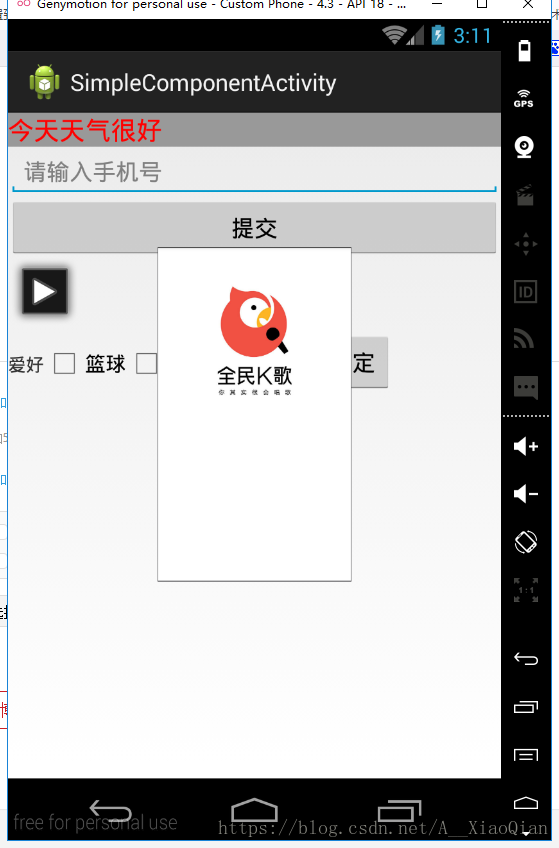This screenshot has width=559, height=848.
Task: Click the sidebar Menu button
Action: tap(525, 755)
